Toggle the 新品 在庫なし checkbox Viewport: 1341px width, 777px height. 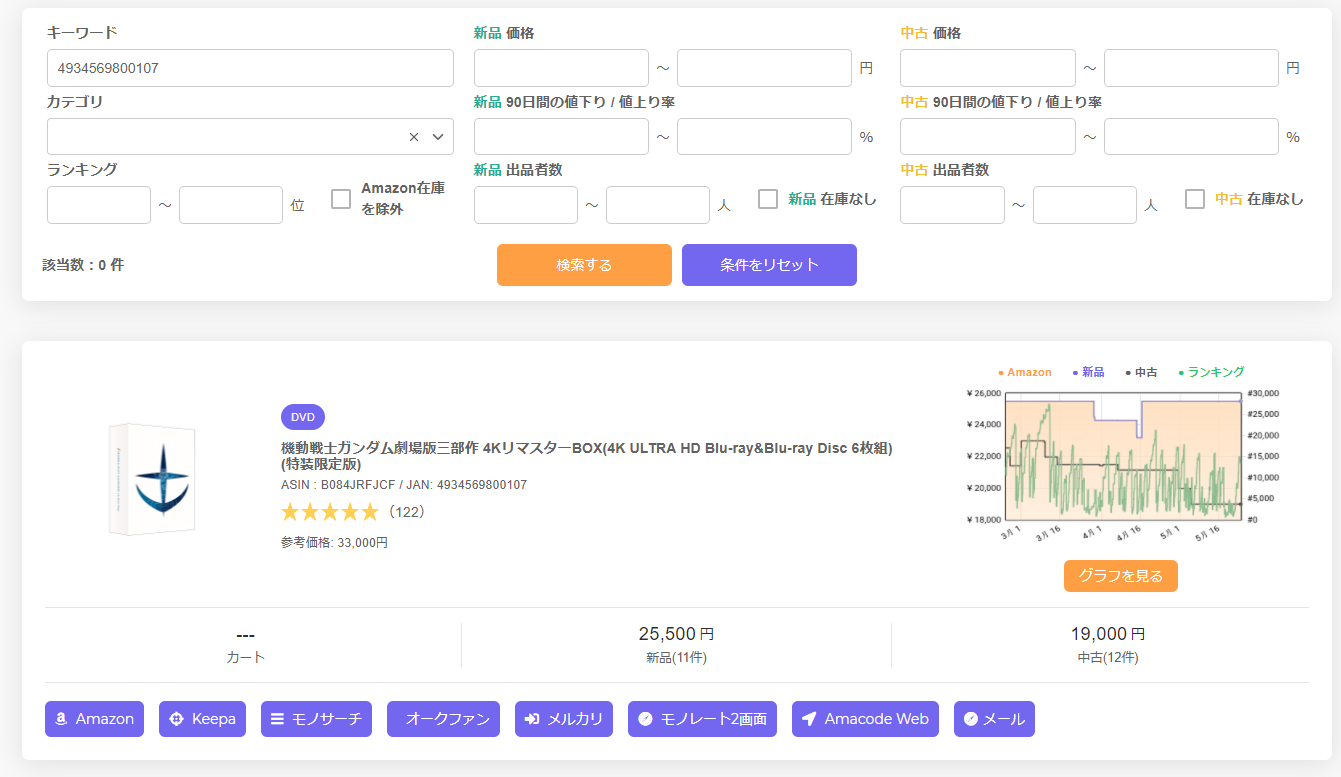tap(768, 199)
